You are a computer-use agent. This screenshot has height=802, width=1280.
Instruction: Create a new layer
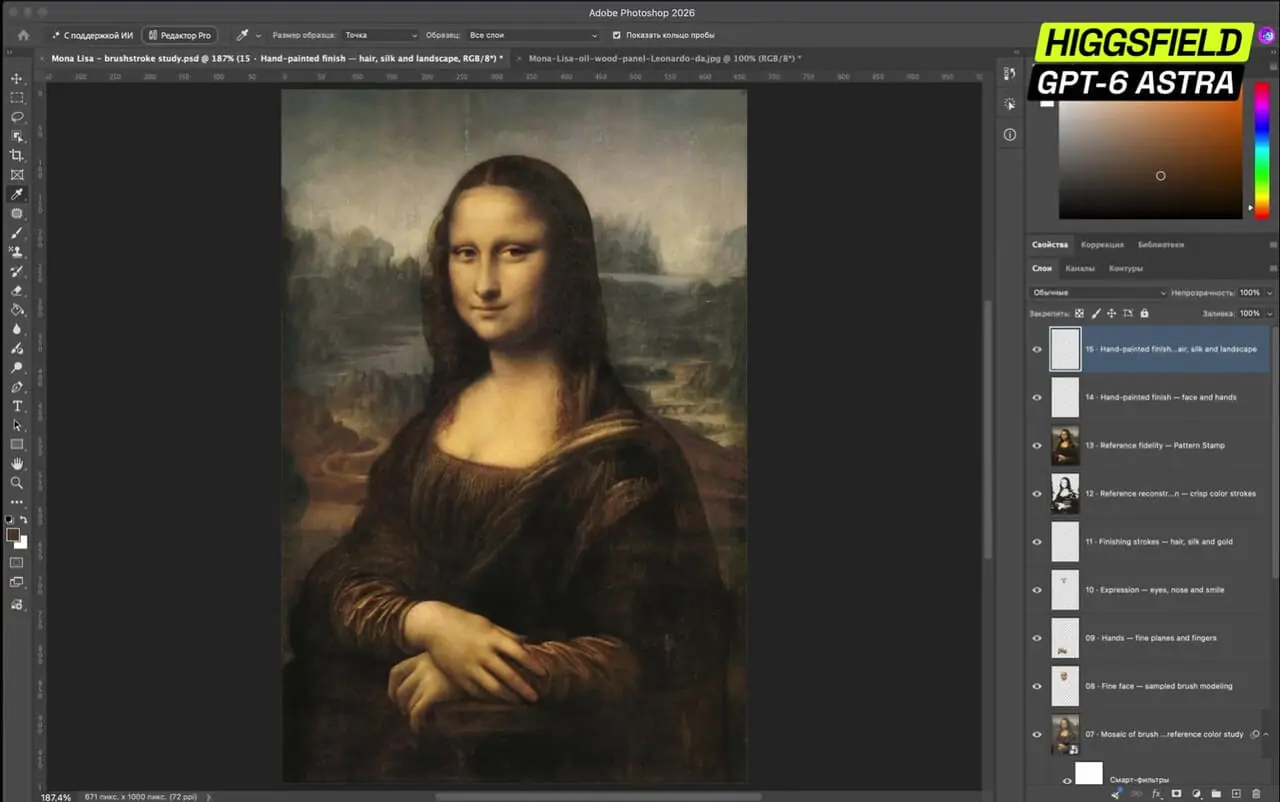(1236, 793)
